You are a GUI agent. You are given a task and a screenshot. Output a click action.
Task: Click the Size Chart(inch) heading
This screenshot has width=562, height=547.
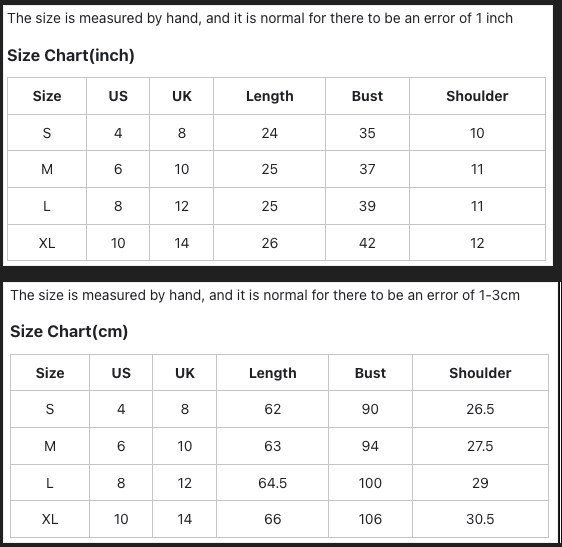(71, 56)
